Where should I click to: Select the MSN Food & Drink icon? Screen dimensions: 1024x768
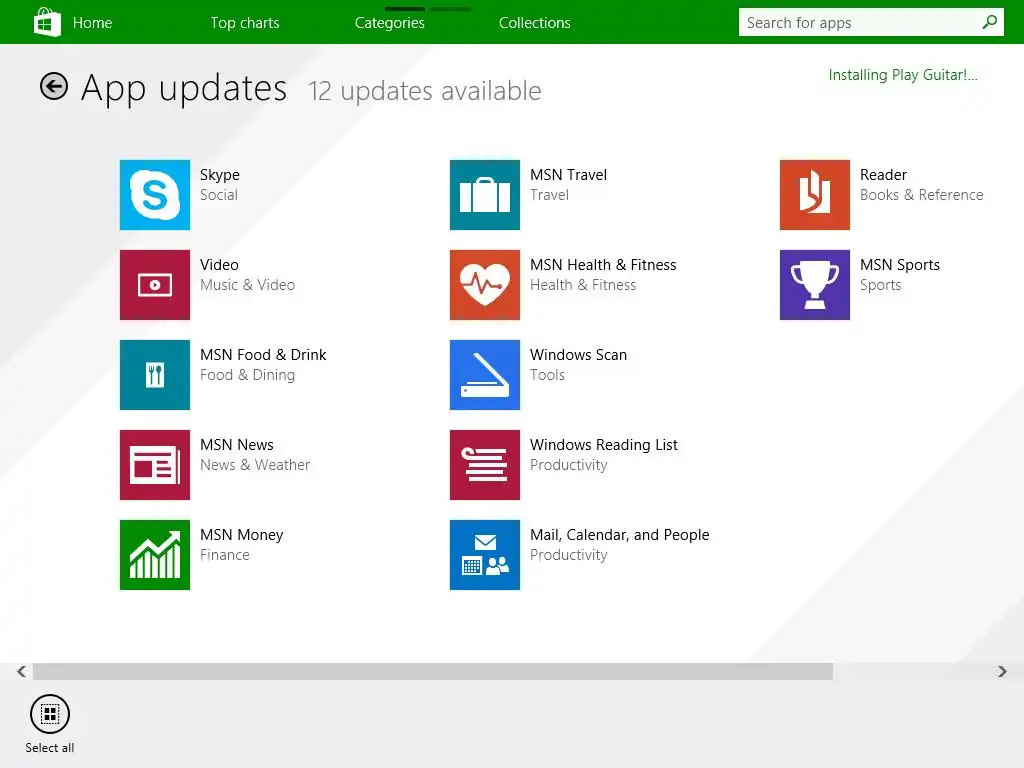(155, 375)
